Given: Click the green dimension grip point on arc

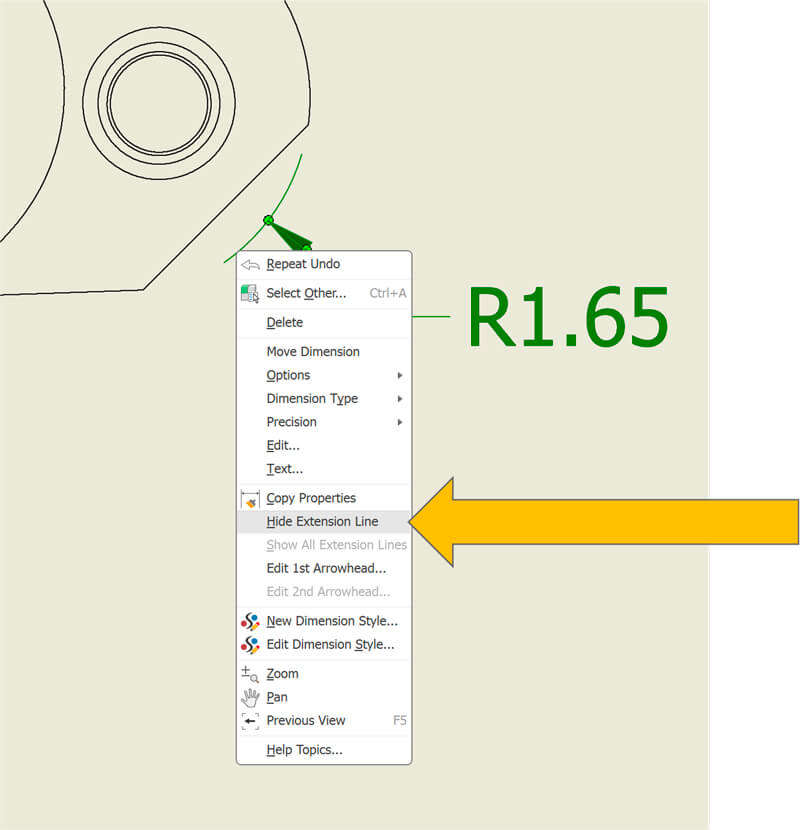Looking at the screenshot, I should tap(268, 220).
